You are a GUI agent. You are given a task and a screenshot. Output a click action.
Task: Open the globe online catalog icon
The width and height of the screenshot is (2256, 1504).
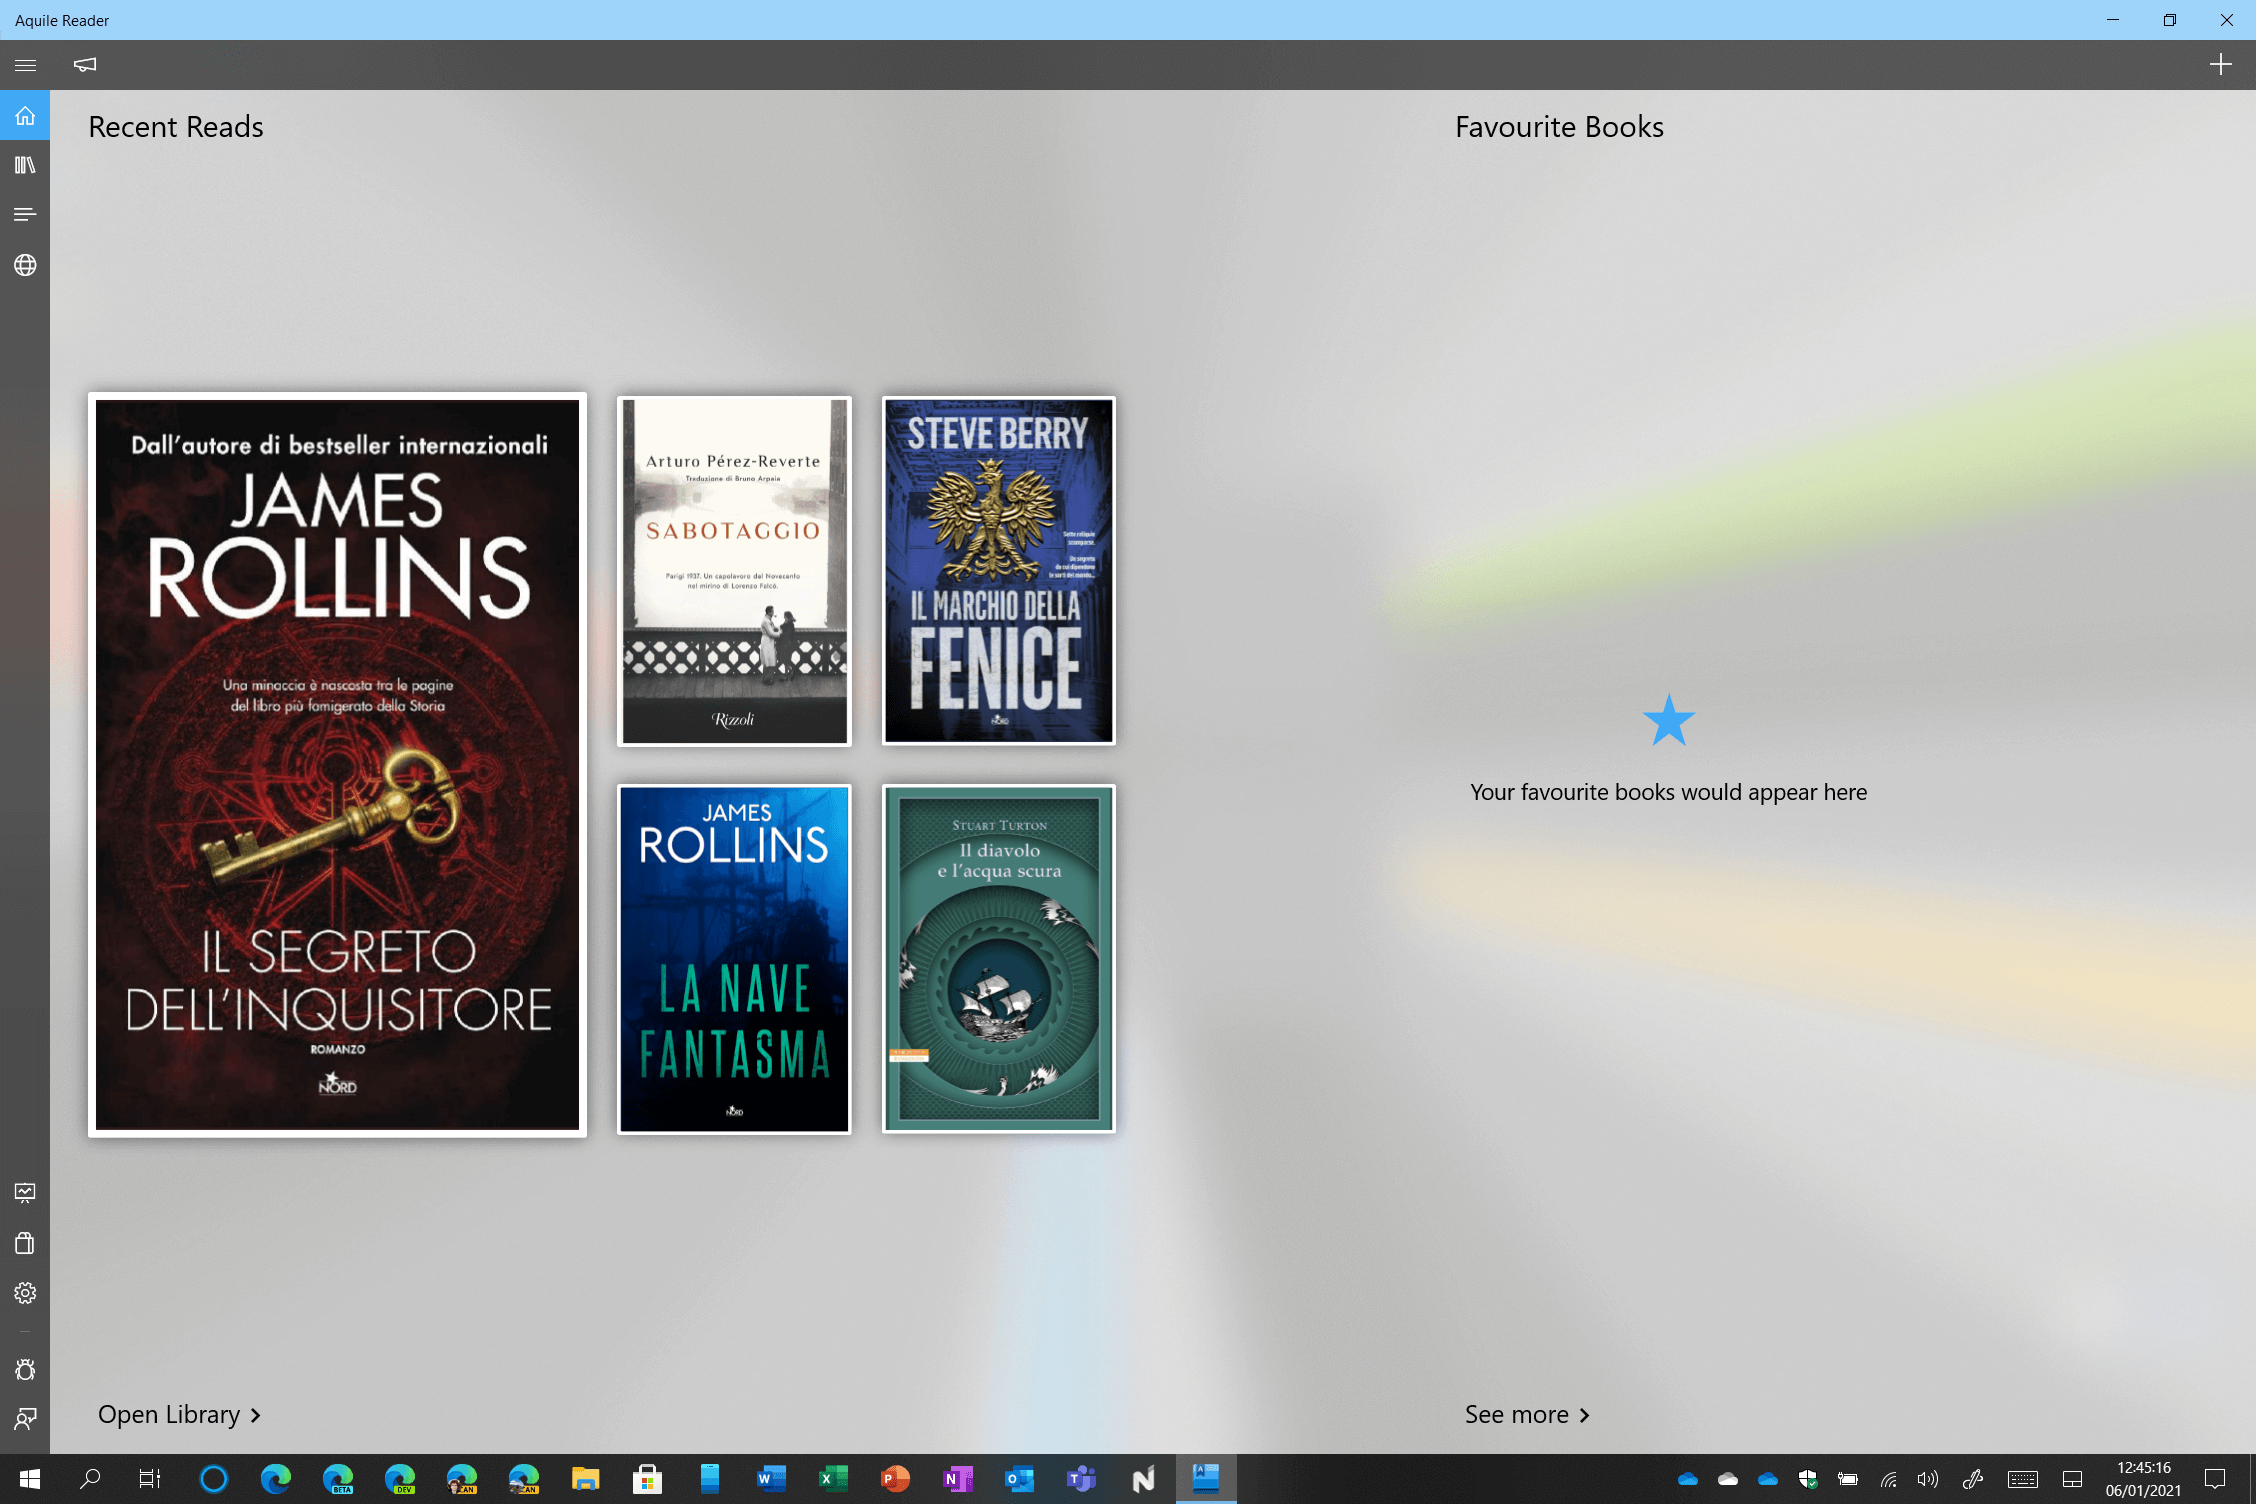(25, 265)
